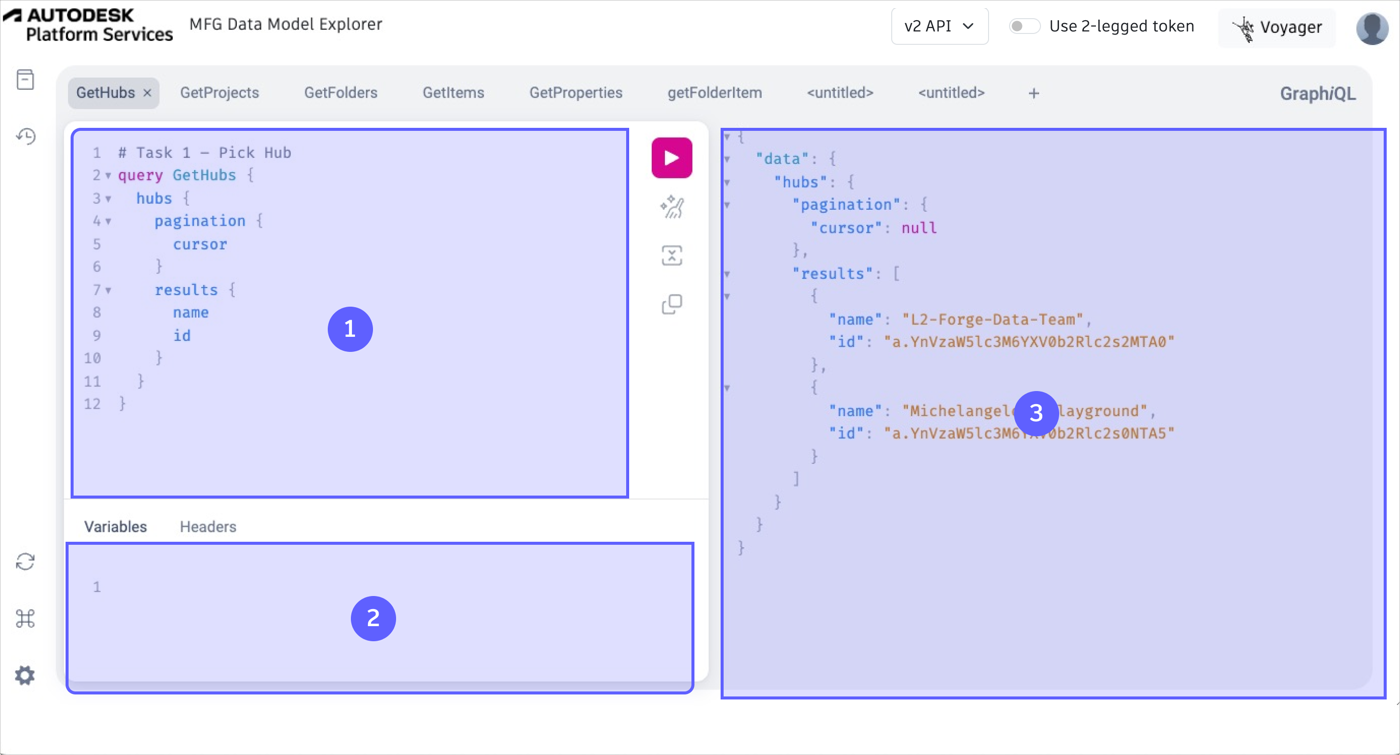Collapse the hubs block on line 3
Viewport: 1400px width, 755px height.
click(x=108, y=199)
